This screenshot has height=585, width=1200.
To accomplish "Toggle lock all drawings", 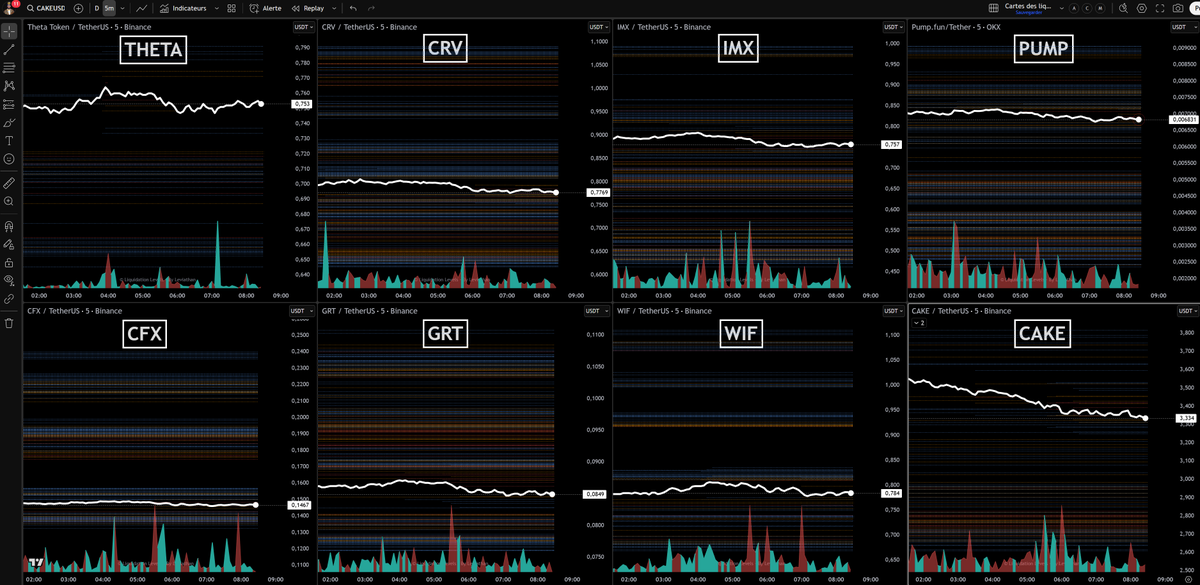I will tap(9, 261).
